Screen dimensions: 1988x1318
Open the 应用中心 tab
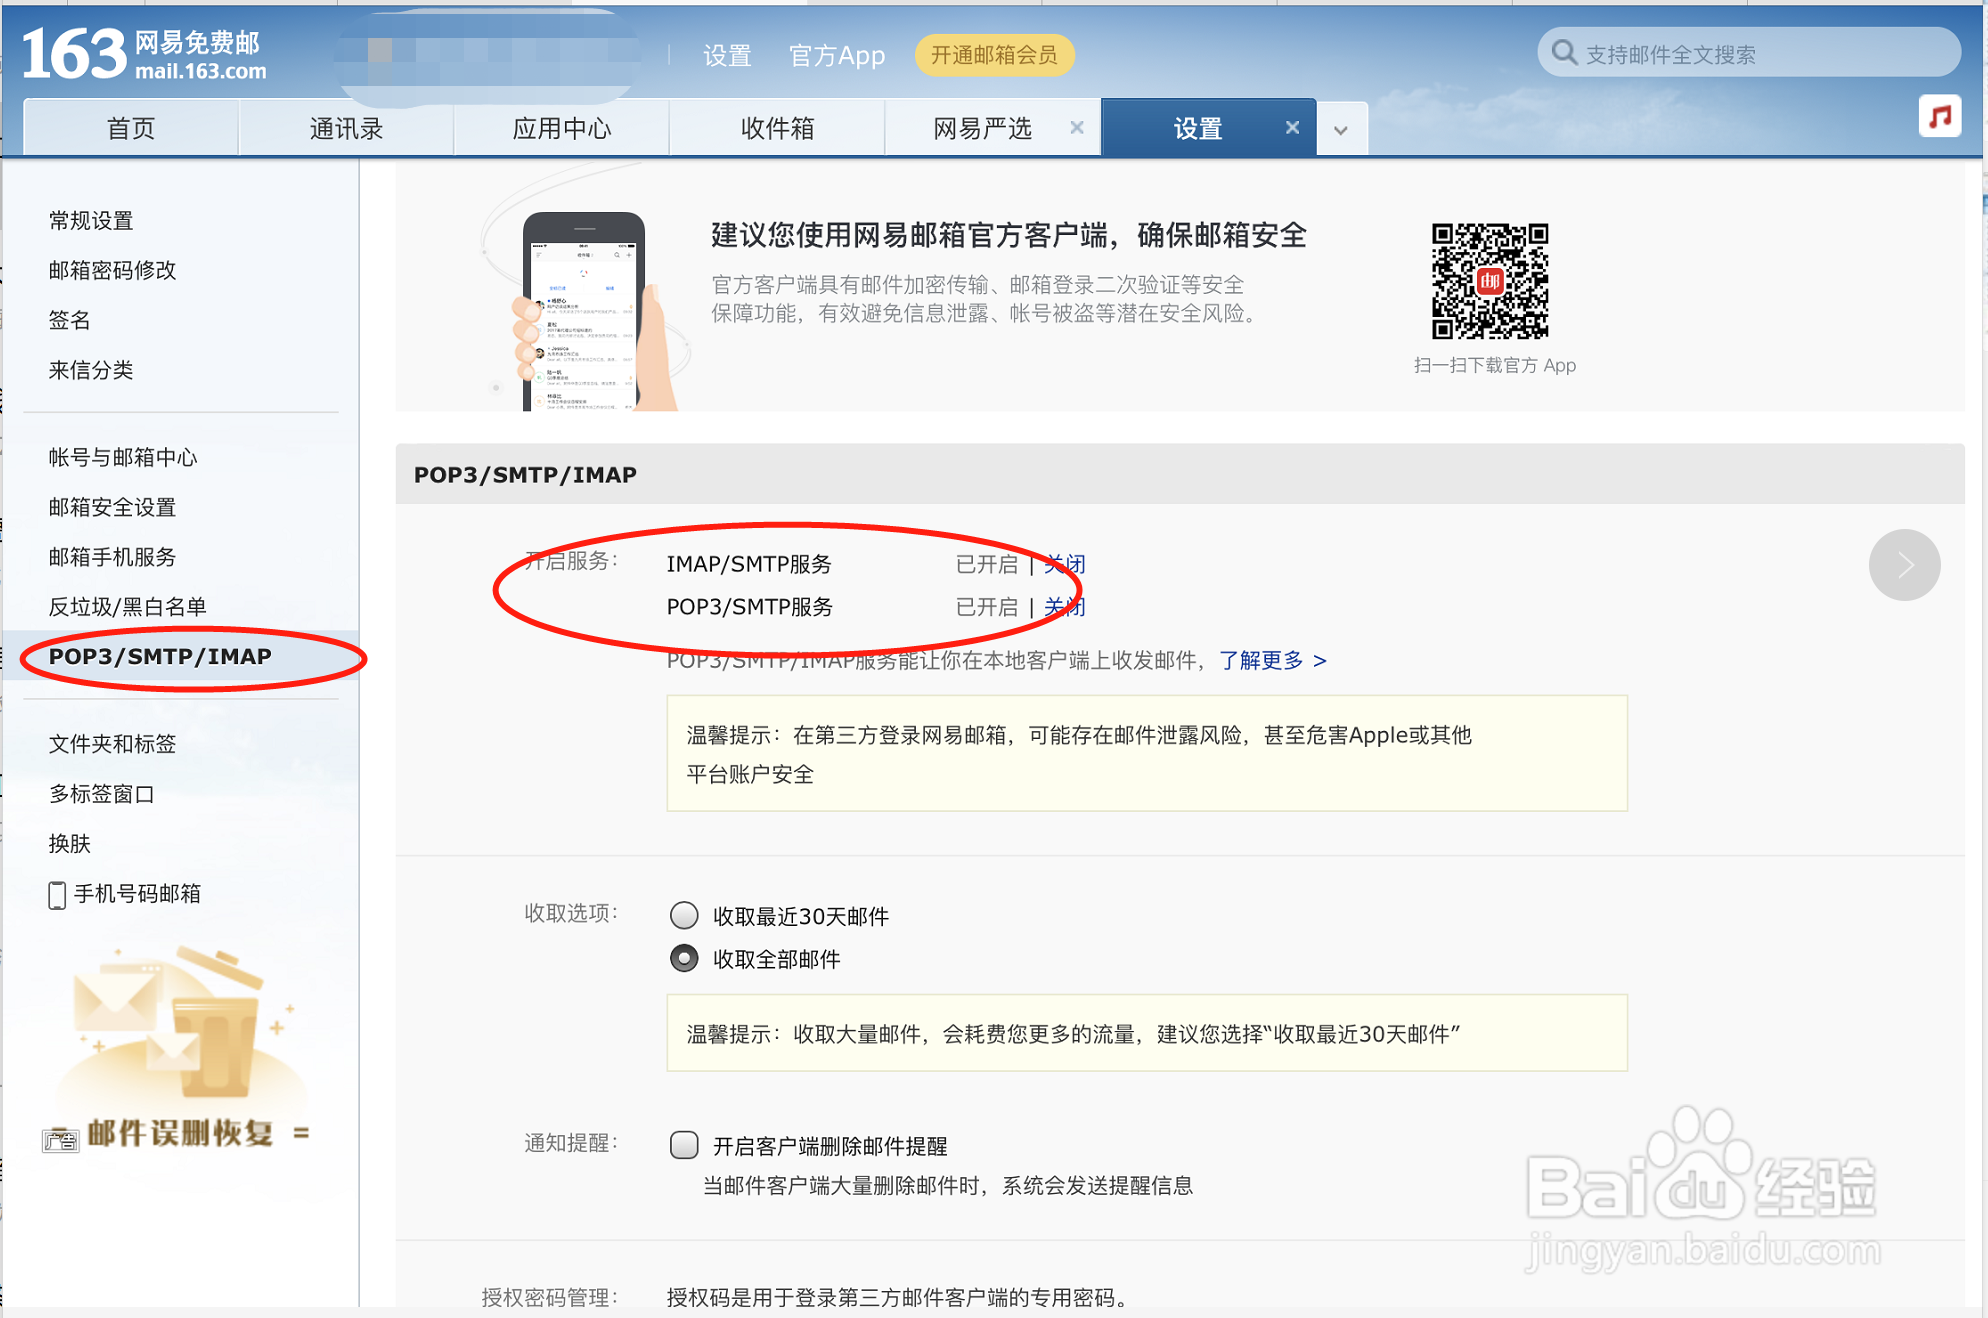[x=562, y=127]
